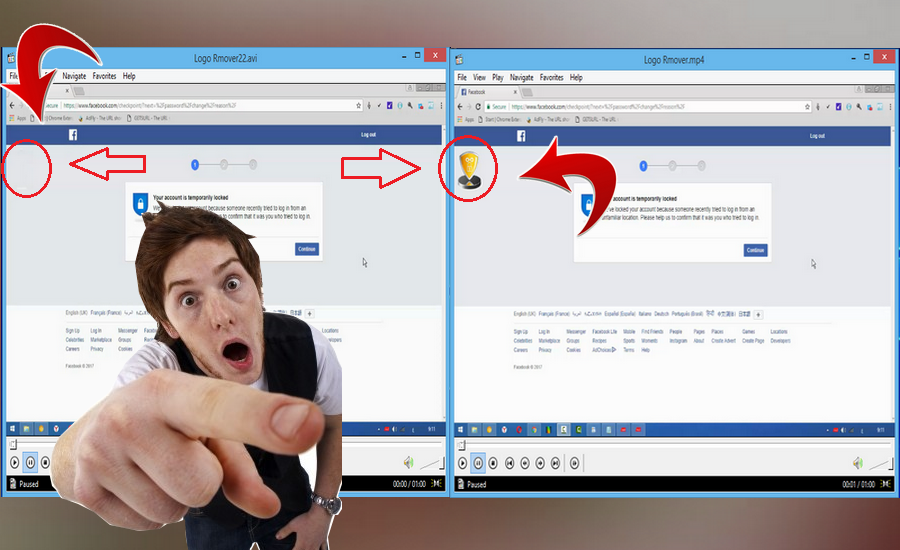Mute speaker icon in Logo Rmover22.avi window

coord(409,462)
